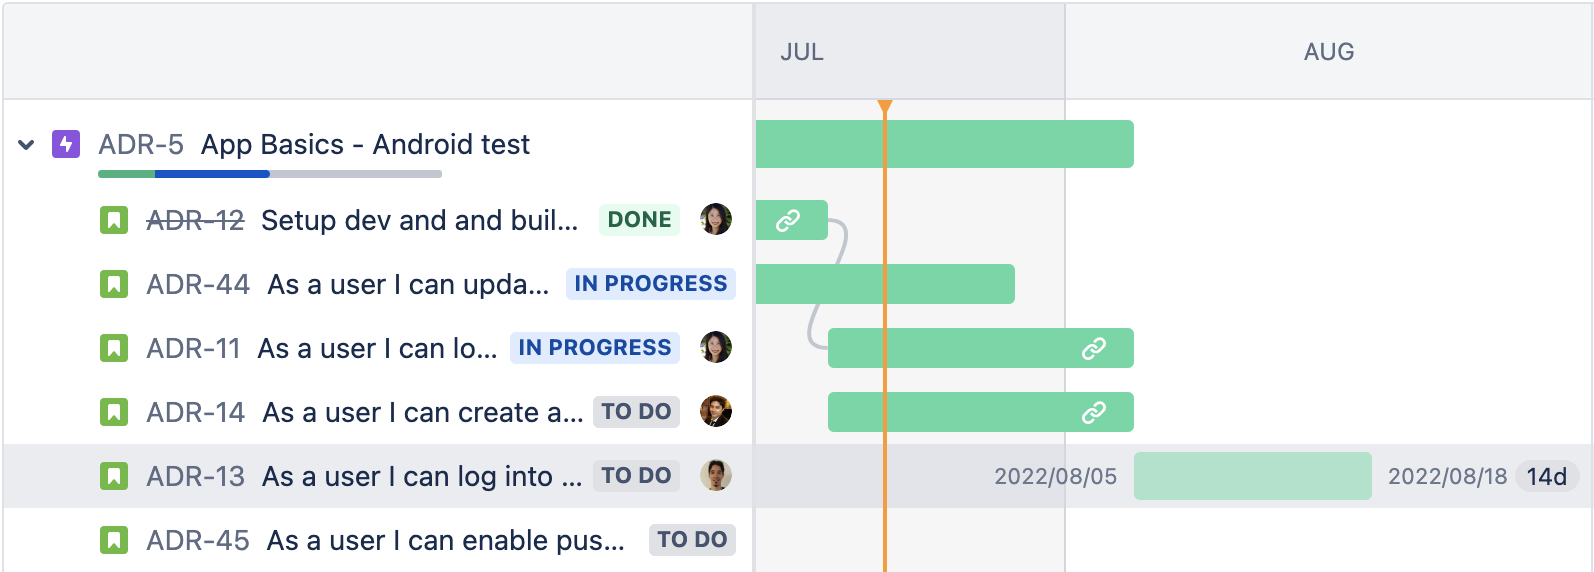Open the DONE status of ADR-12
The image size is (1594, 572).
639,220
